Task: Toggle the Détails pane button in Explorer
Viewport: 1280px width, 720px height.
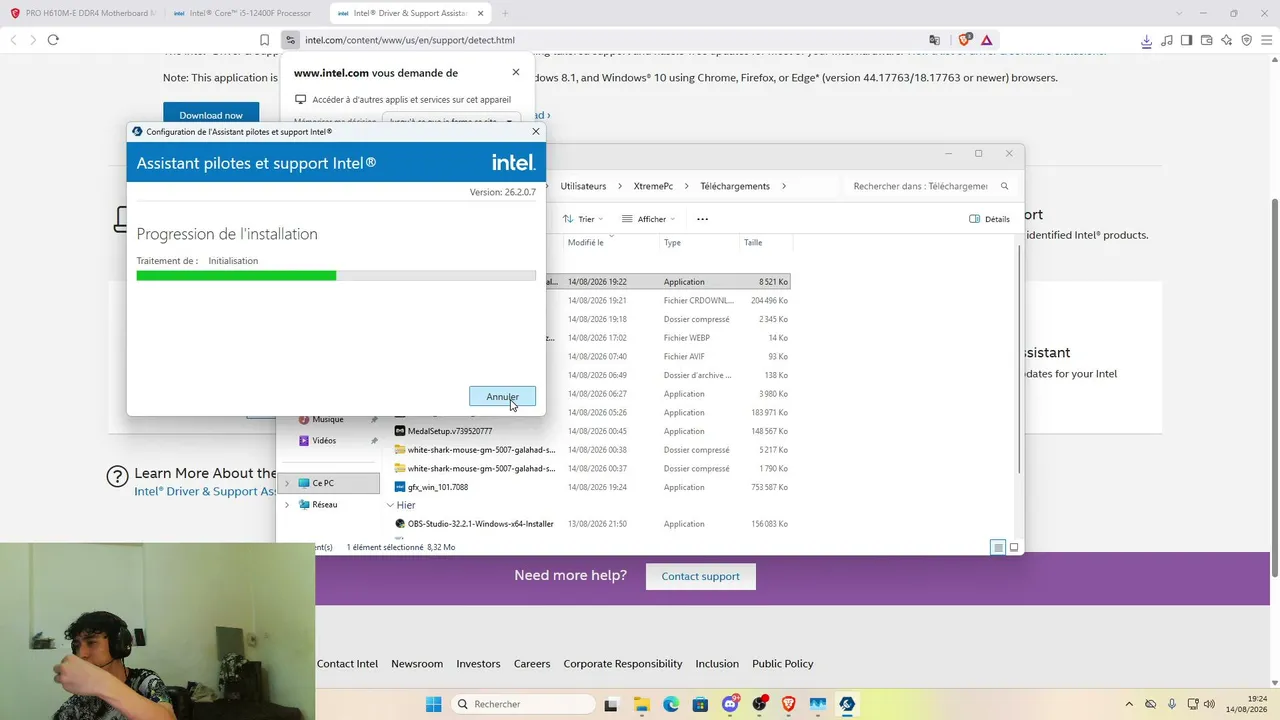Action: [x=990, y=219]
